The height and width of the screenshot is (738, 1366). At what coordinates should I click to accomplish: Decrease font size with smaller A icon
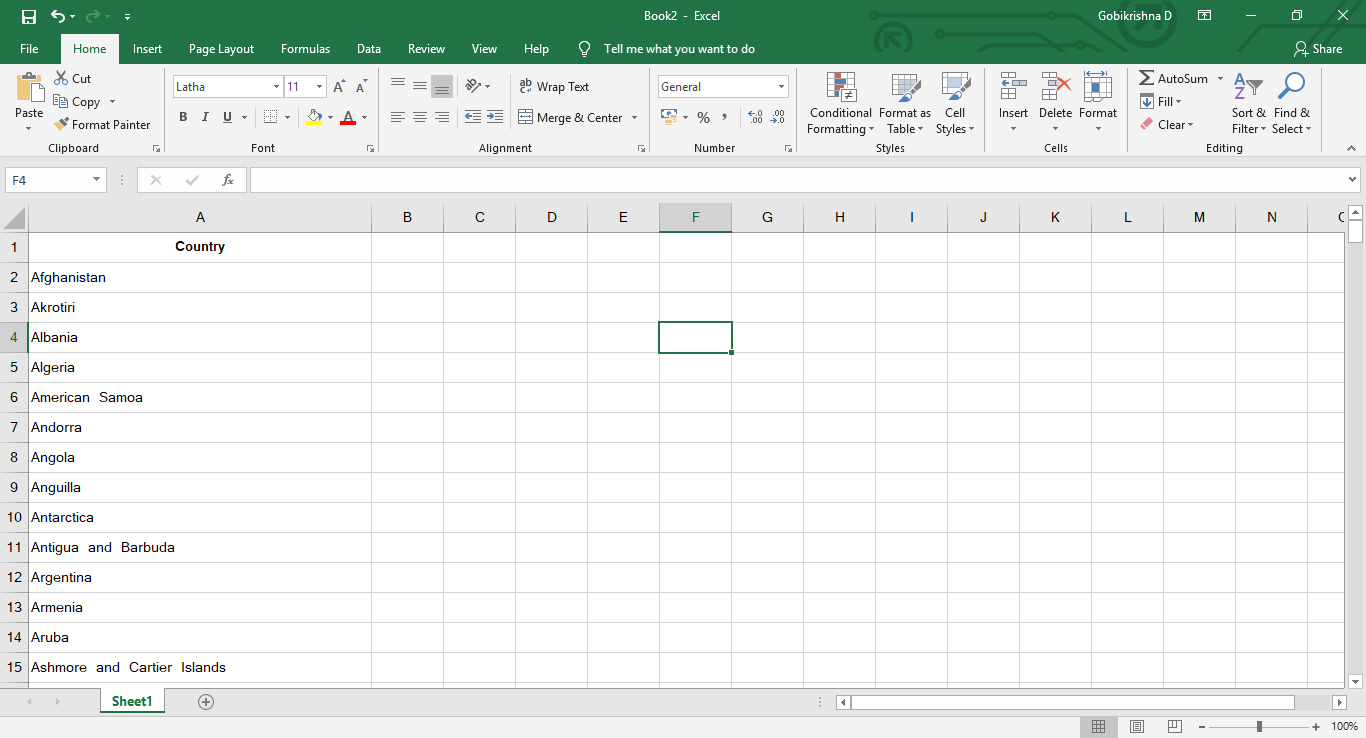tap(362, 87)
